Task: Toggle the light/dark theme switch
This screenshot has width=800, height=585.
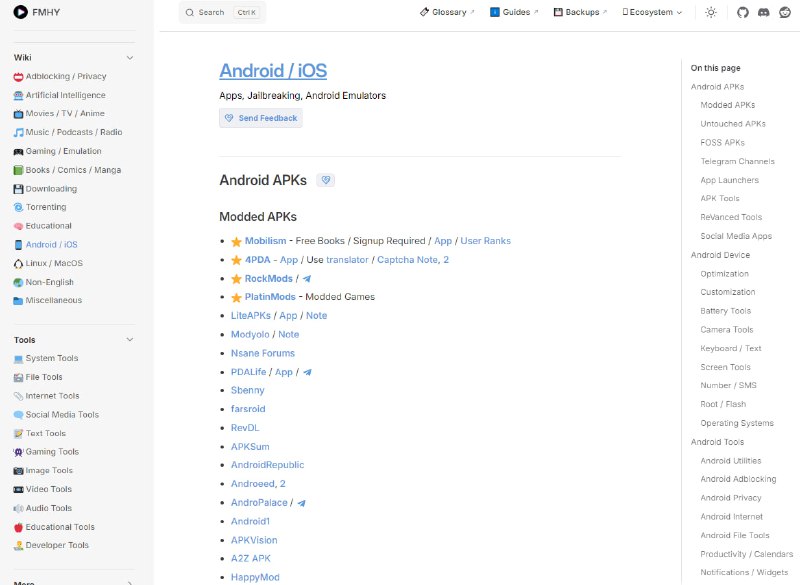Action: tap(711, 12)
